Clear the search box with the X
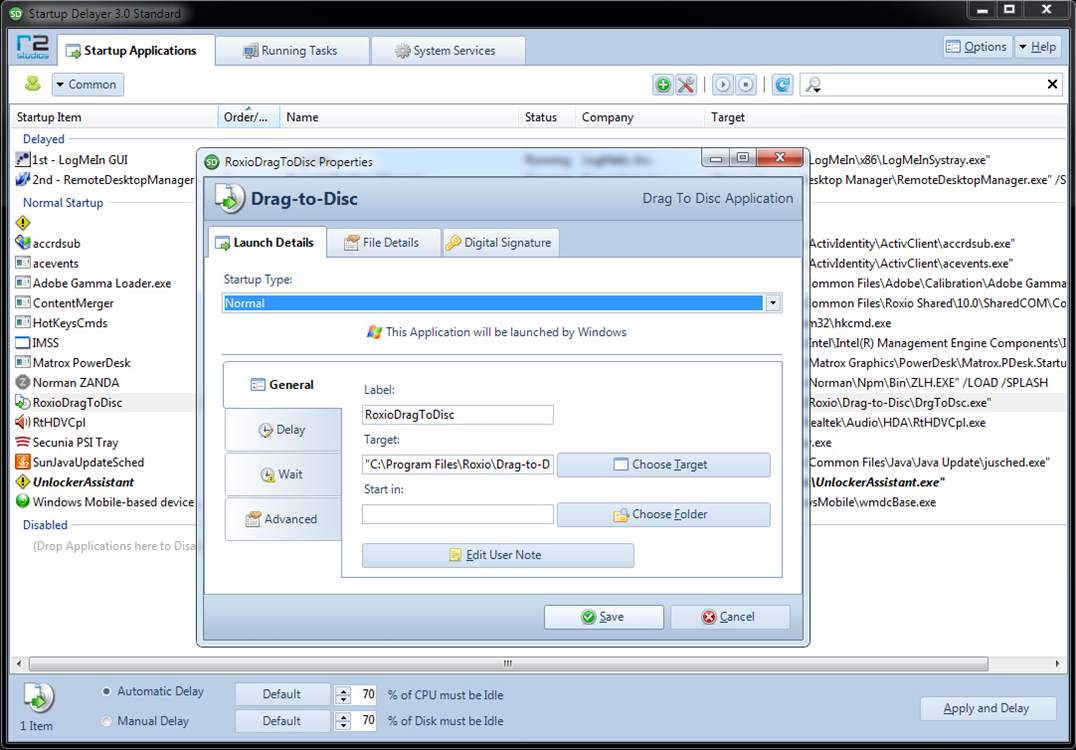 tap(1052, 84)
